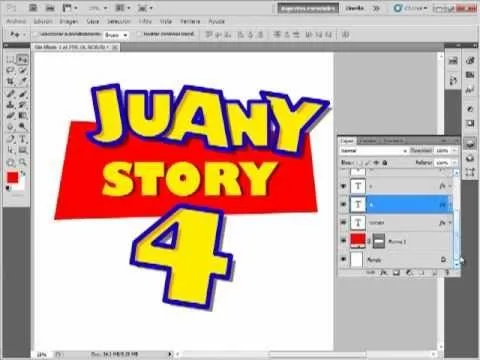Viewport: 480px width, 360px height.
Task: Open Mini Bridge from the application bar
Action: click(x=50, y=8)
